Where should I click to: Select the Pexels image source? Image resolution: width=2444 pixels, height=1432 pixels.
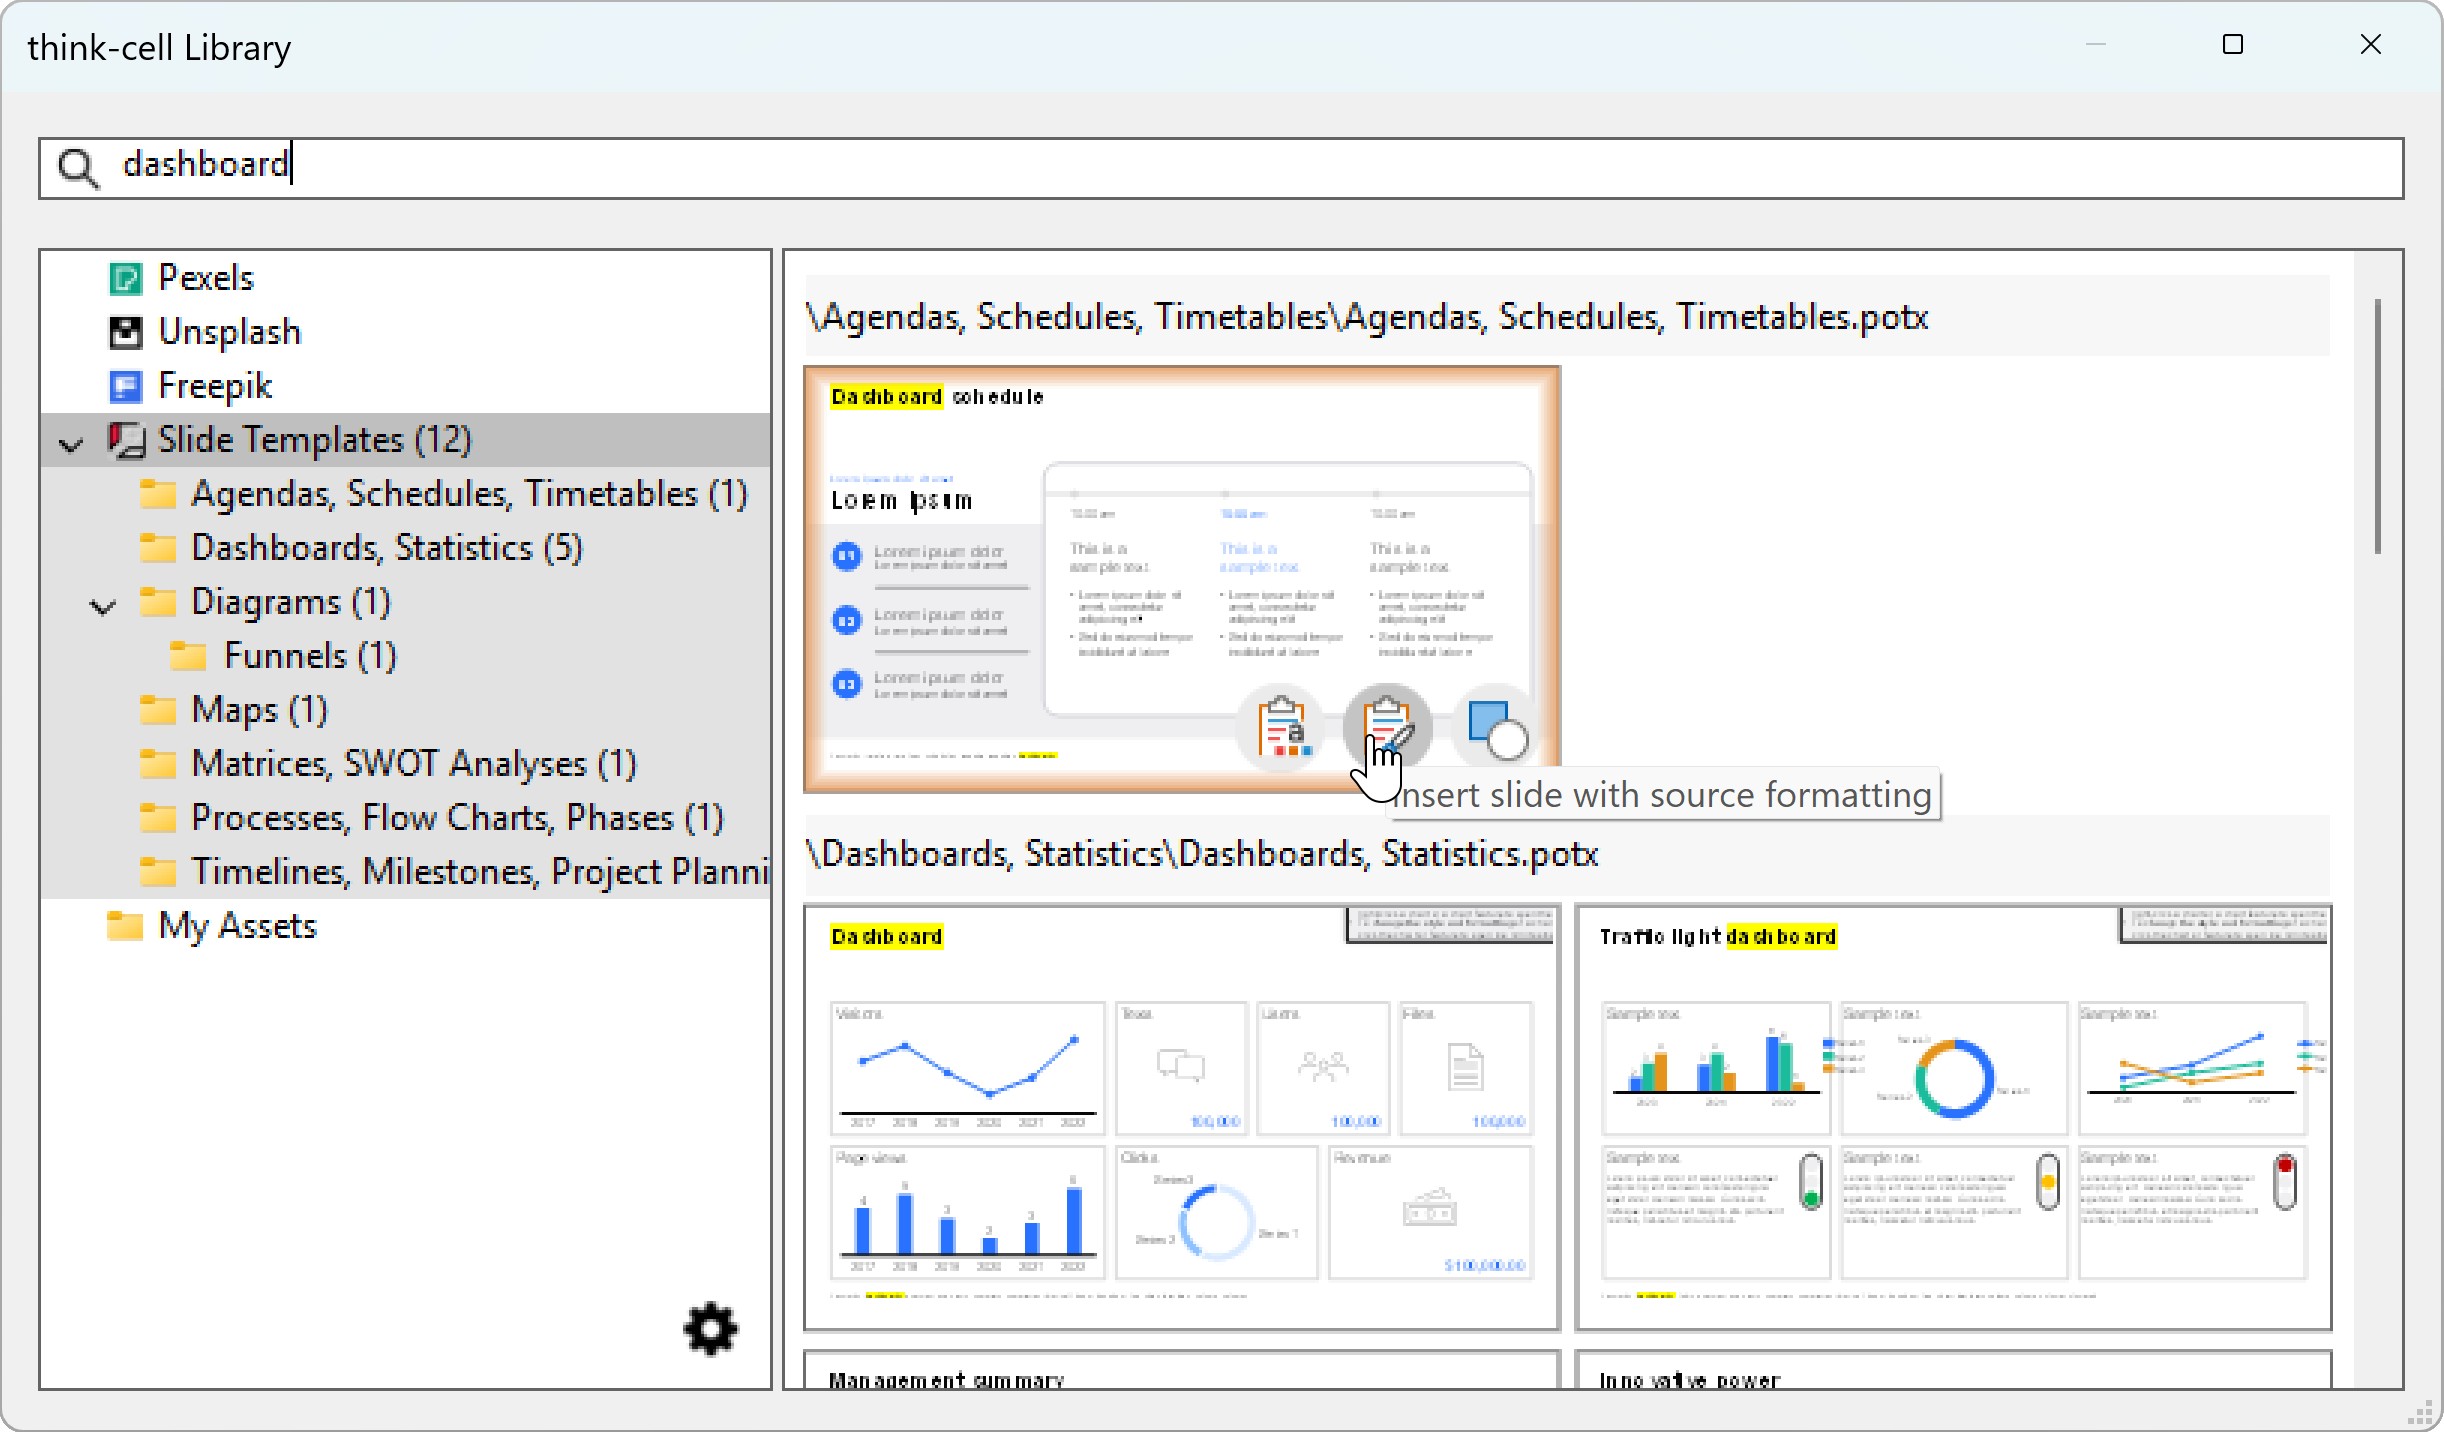[x=205, y=278]
